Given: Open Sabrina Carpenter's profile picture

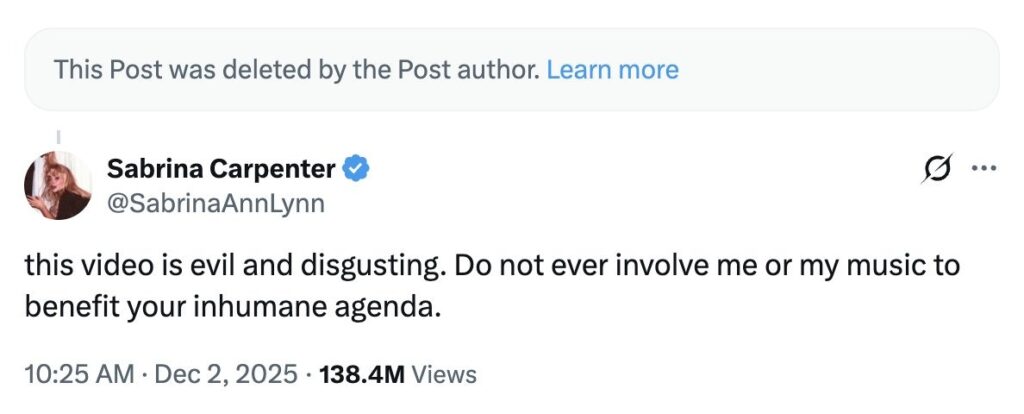Looking at the screenshot, I should pyautogui.click(x=58, y=186).
